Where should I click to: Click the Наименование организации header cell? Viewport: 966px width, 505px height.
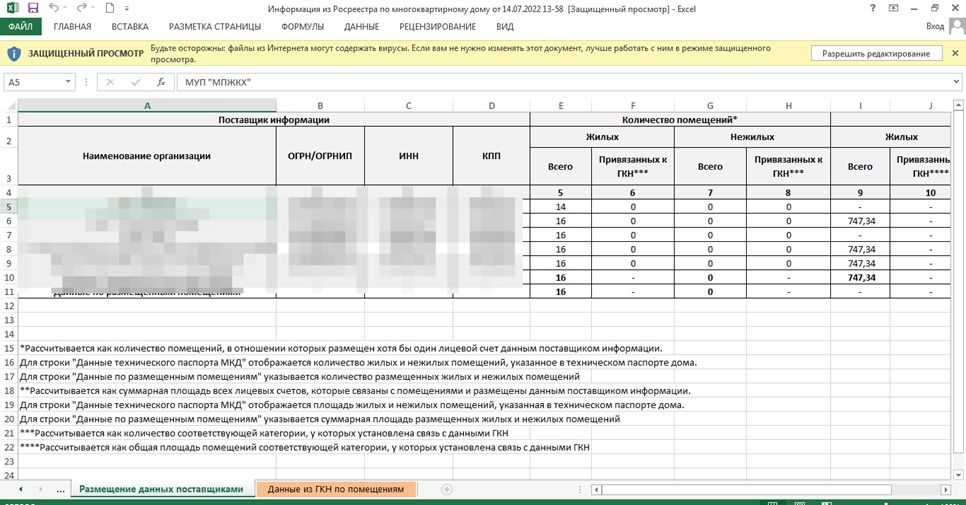click(147, 156)
